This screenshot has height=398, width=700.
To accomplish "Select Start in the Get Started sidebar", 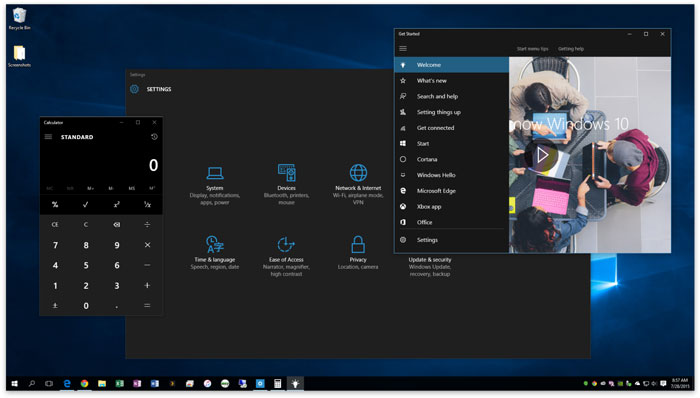I will (451, 144).
